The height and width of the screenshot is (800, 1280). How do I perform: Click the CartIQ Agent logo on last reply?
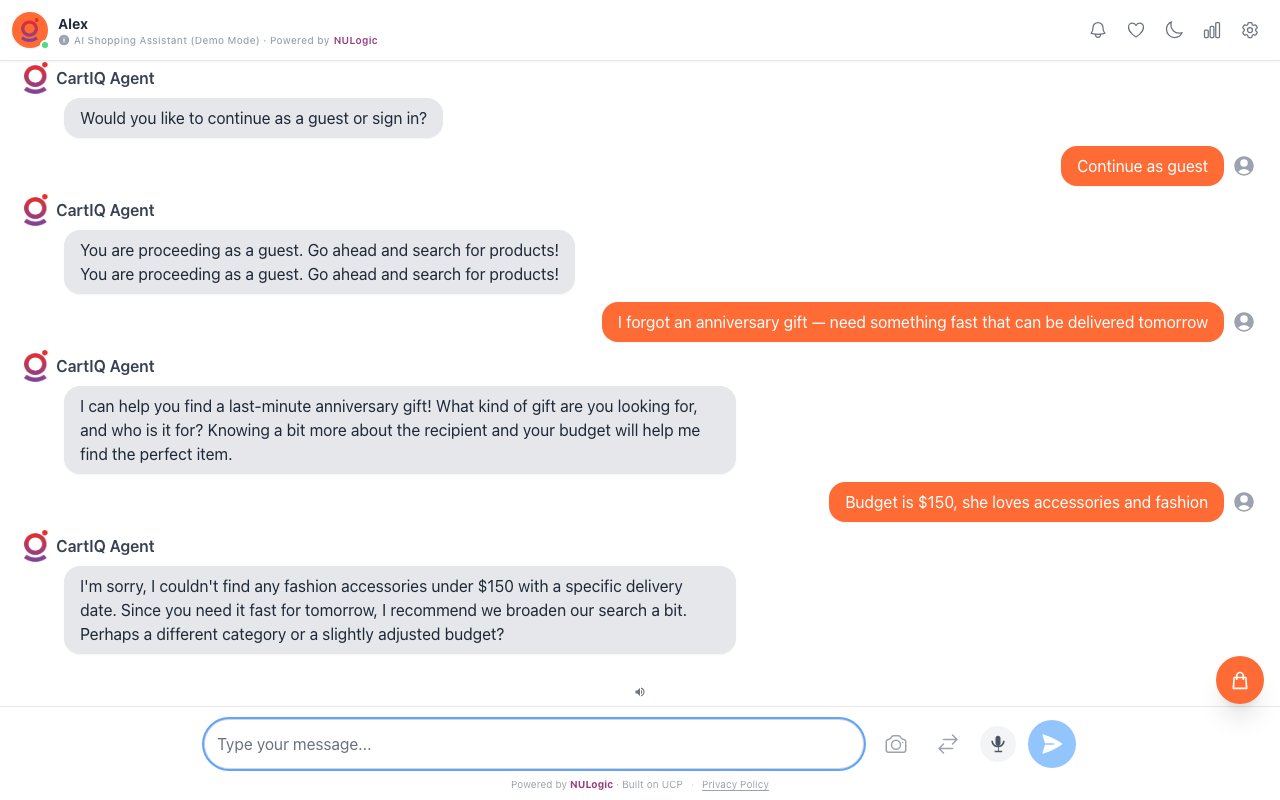point(36,546)
